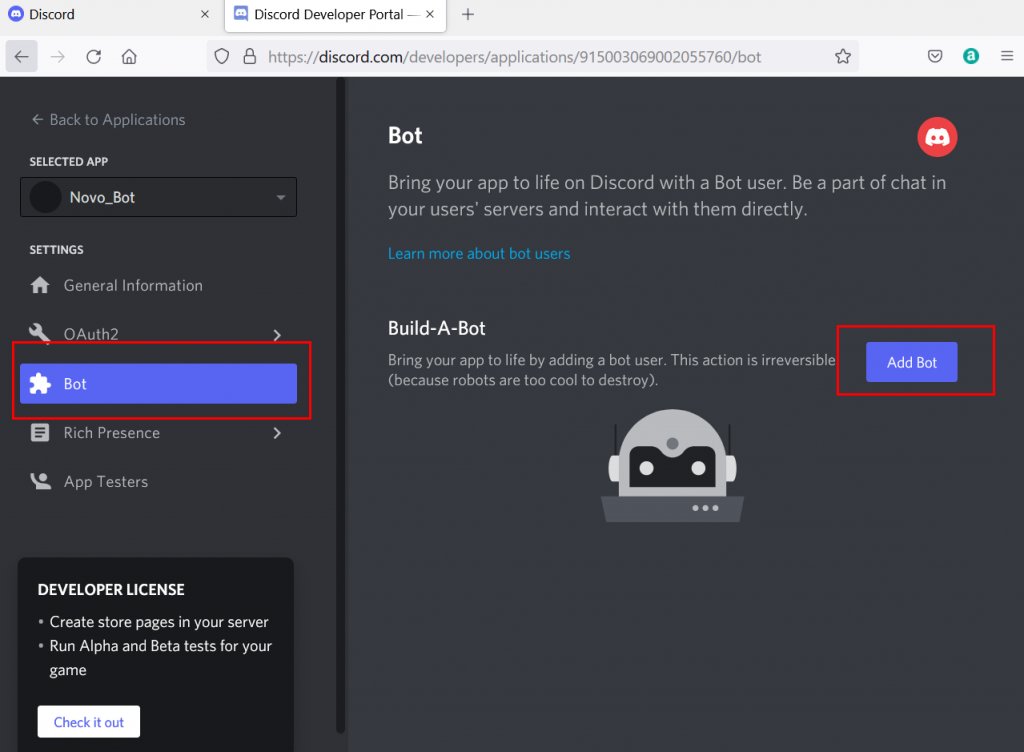Expand the OAuth2 submenu chevron
The width and height of the screenshot is (1024, 752).
click(277, 335)
